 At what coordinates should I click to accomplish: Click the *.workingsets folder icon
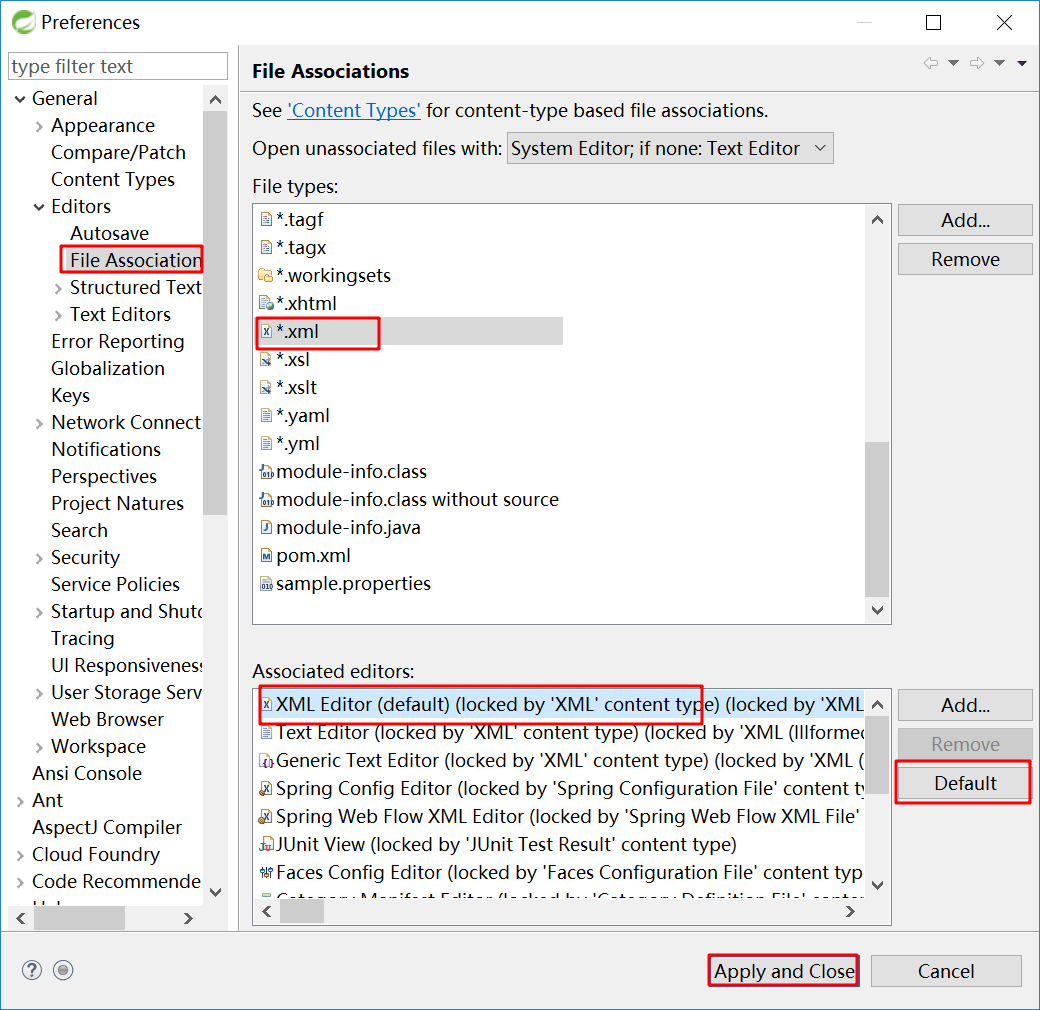265,275
